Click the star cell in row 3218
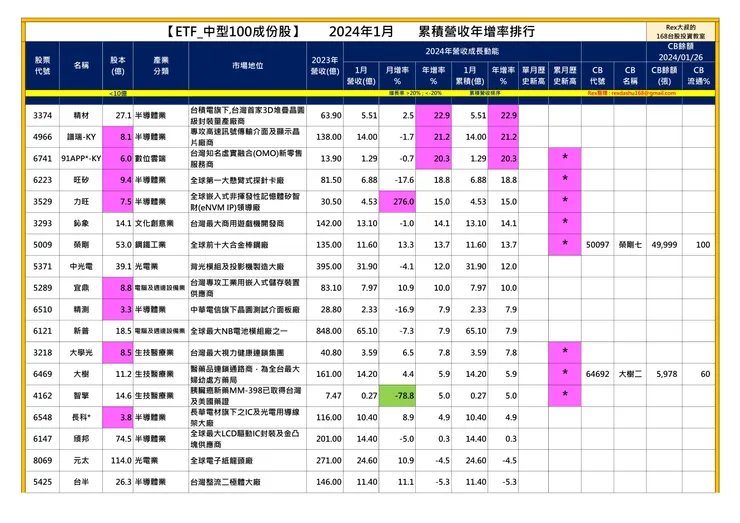Image resolution: width=740 pixels, height=523 pixels. tap(565, 352)
